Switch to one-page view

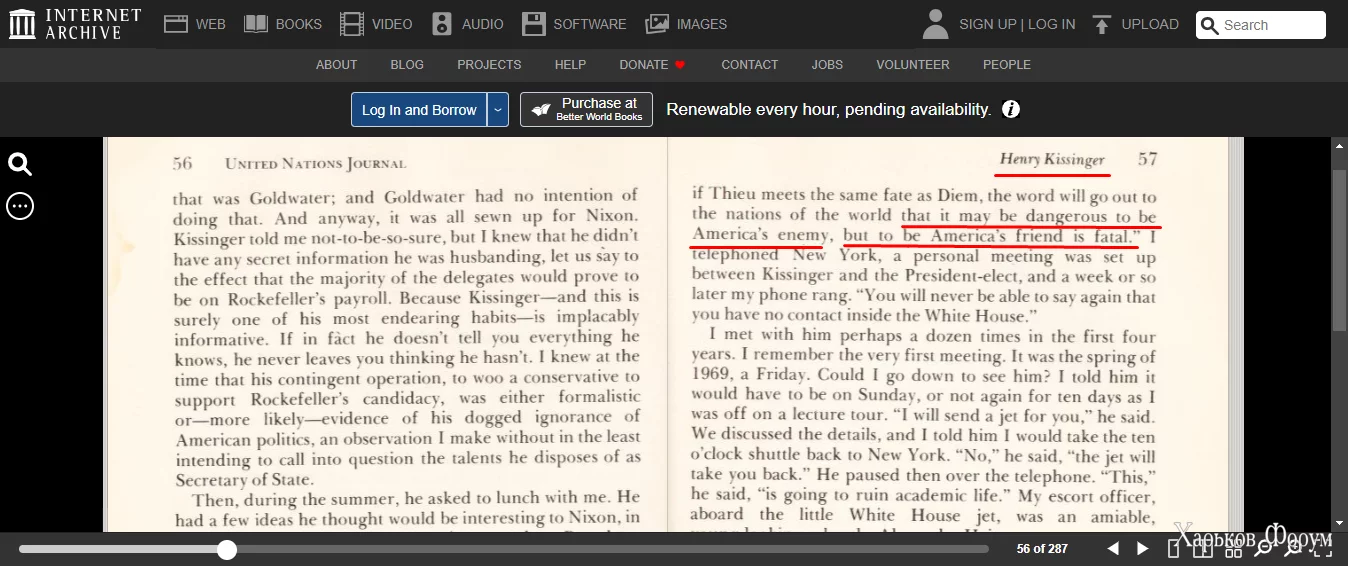coord(1174,548)
